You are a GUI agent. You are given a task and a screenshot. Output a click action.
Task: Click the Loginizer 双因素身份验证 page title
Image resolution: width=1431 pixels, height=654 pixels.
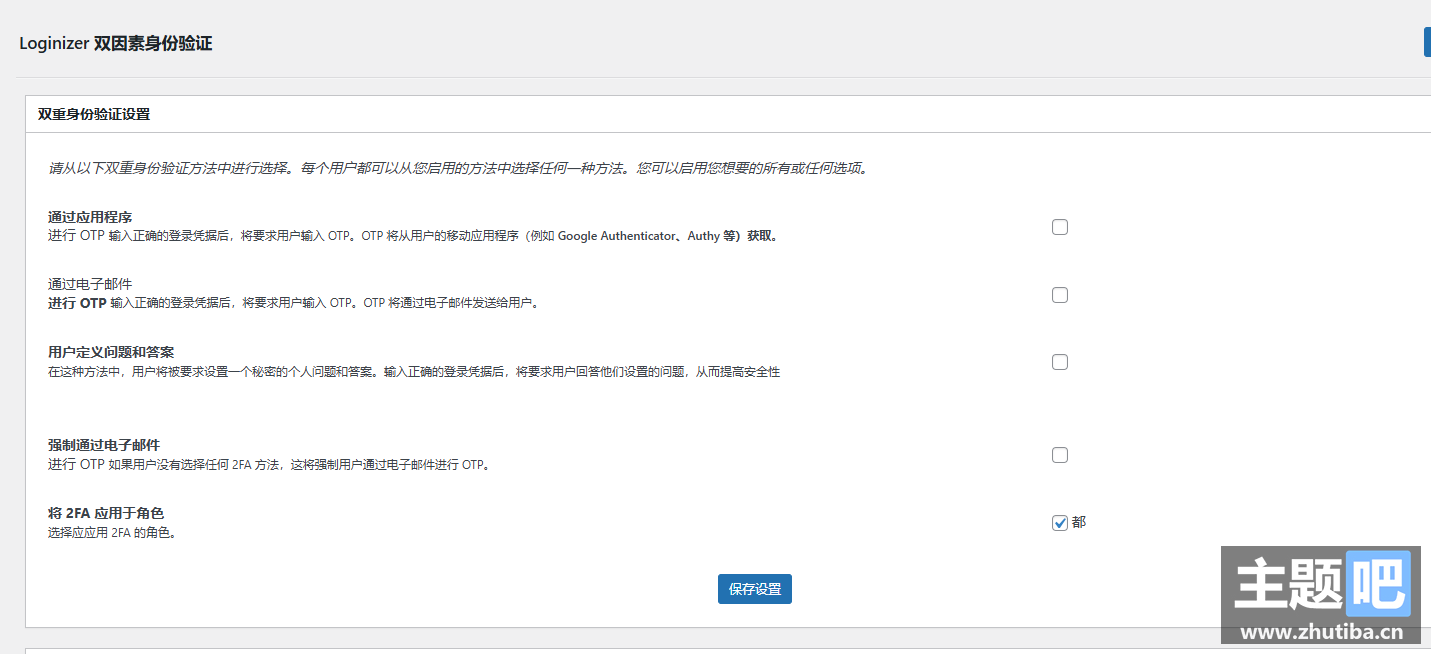pyautogui.click(x=116, y=44)
